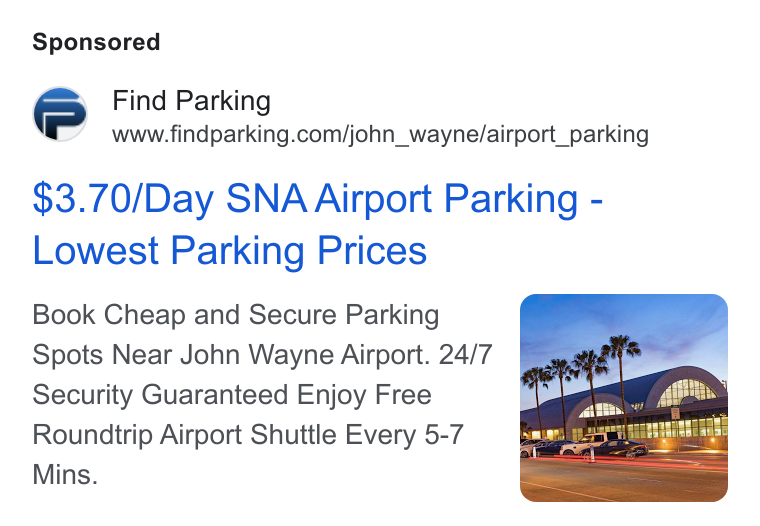Click the Lowest Parking Prices headline line
The image size is (760, 526).
[x=230, y=251]
